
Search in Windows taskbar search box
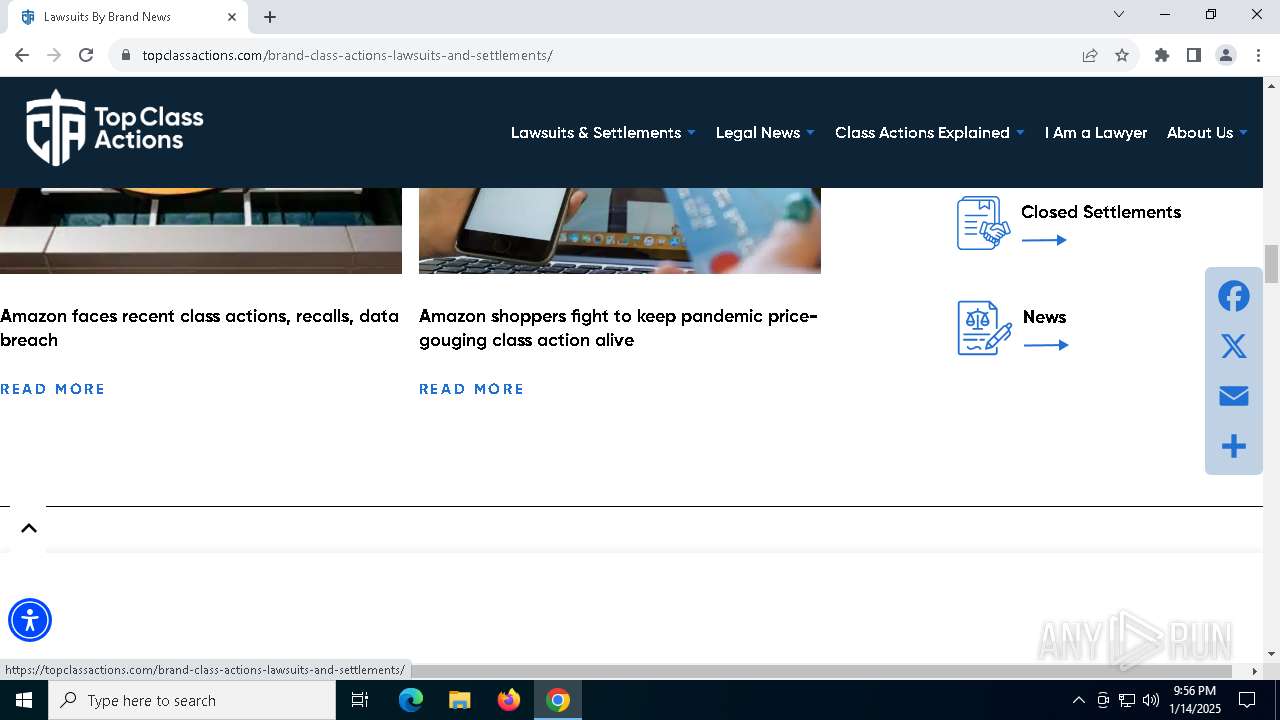(x=192, y=700)
